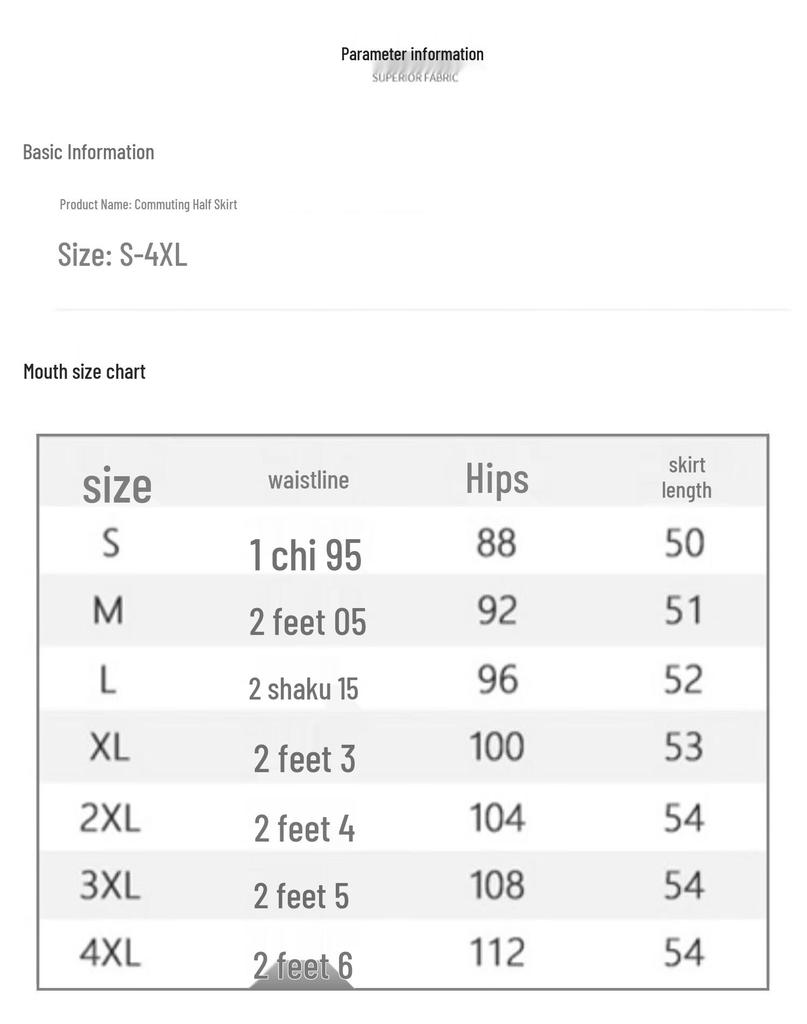Select the 2 shaku 15 waistline cell
The image size is (807, 1024).
coord(304,689)
